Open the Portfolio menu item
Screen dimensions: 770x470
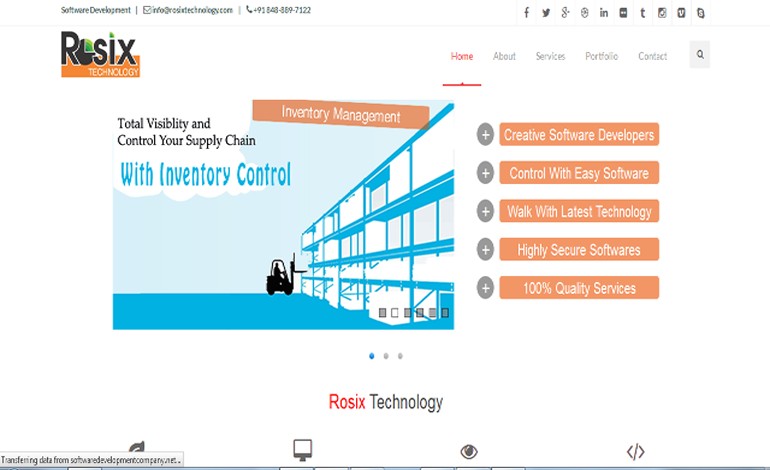[602, 56]
